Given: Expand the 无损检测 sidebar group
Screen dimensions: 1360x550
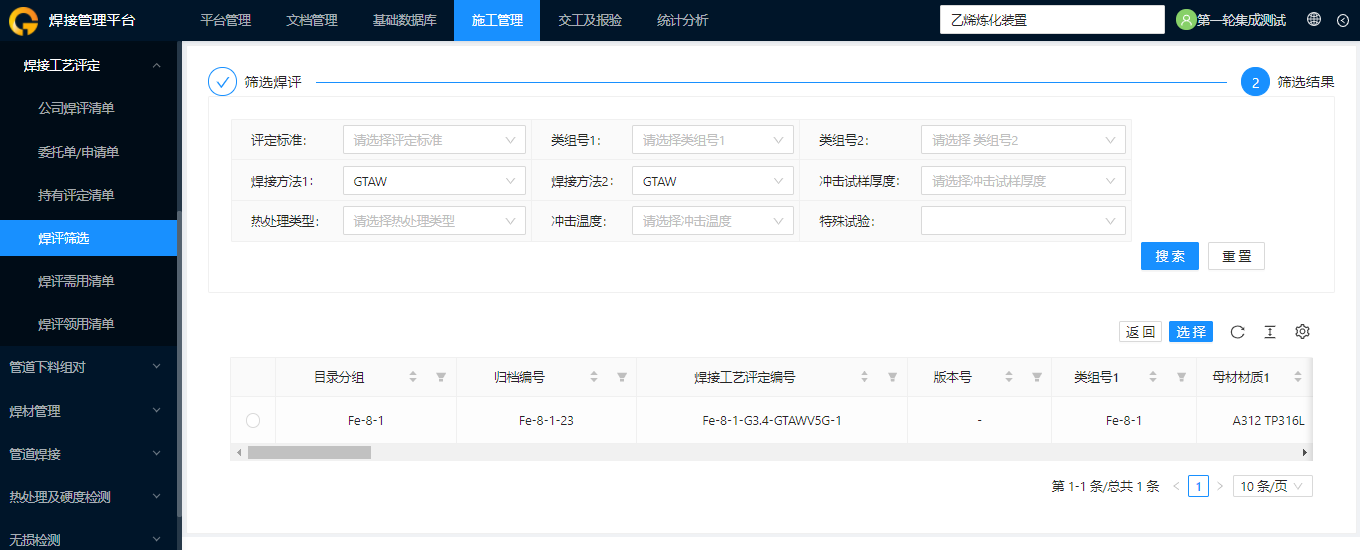Looking at the screenshot, I should click(x=88, y=540).
